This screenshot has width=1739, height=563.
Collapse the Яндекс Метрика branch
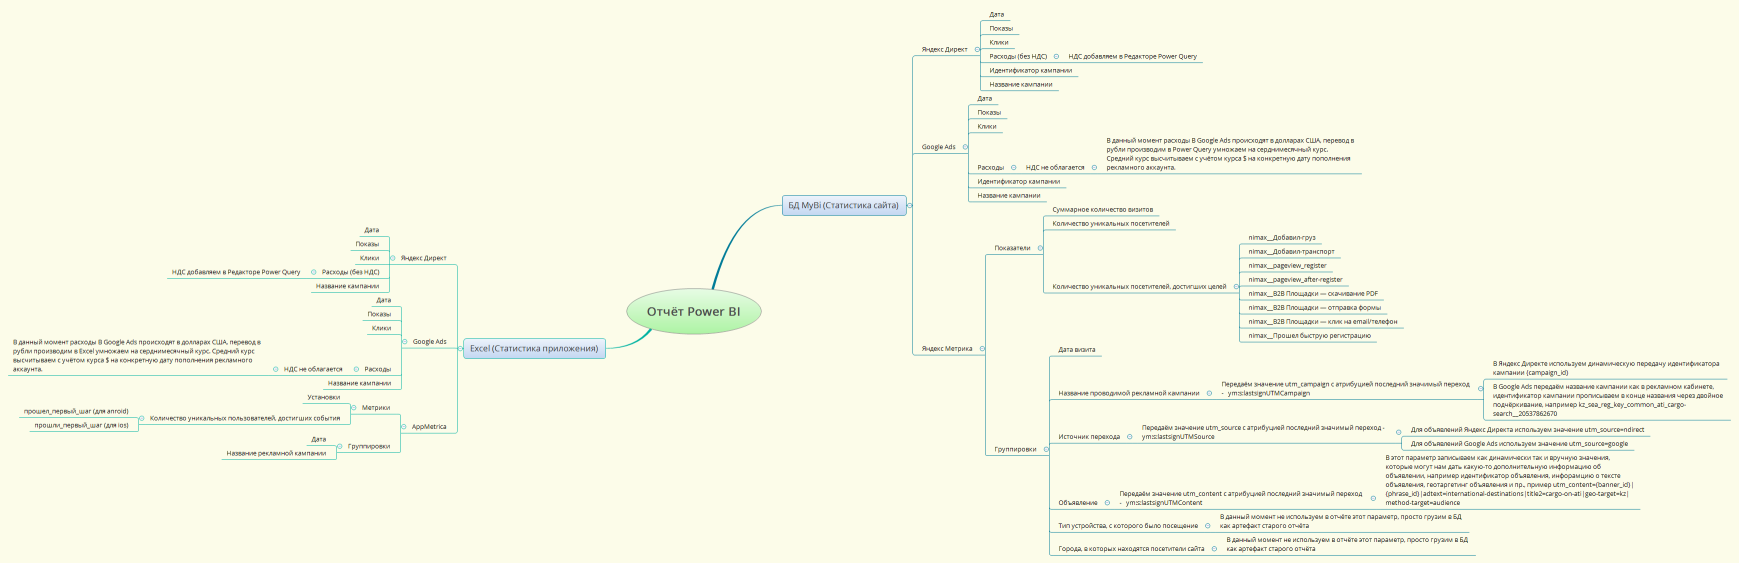(x=982, y=349)
